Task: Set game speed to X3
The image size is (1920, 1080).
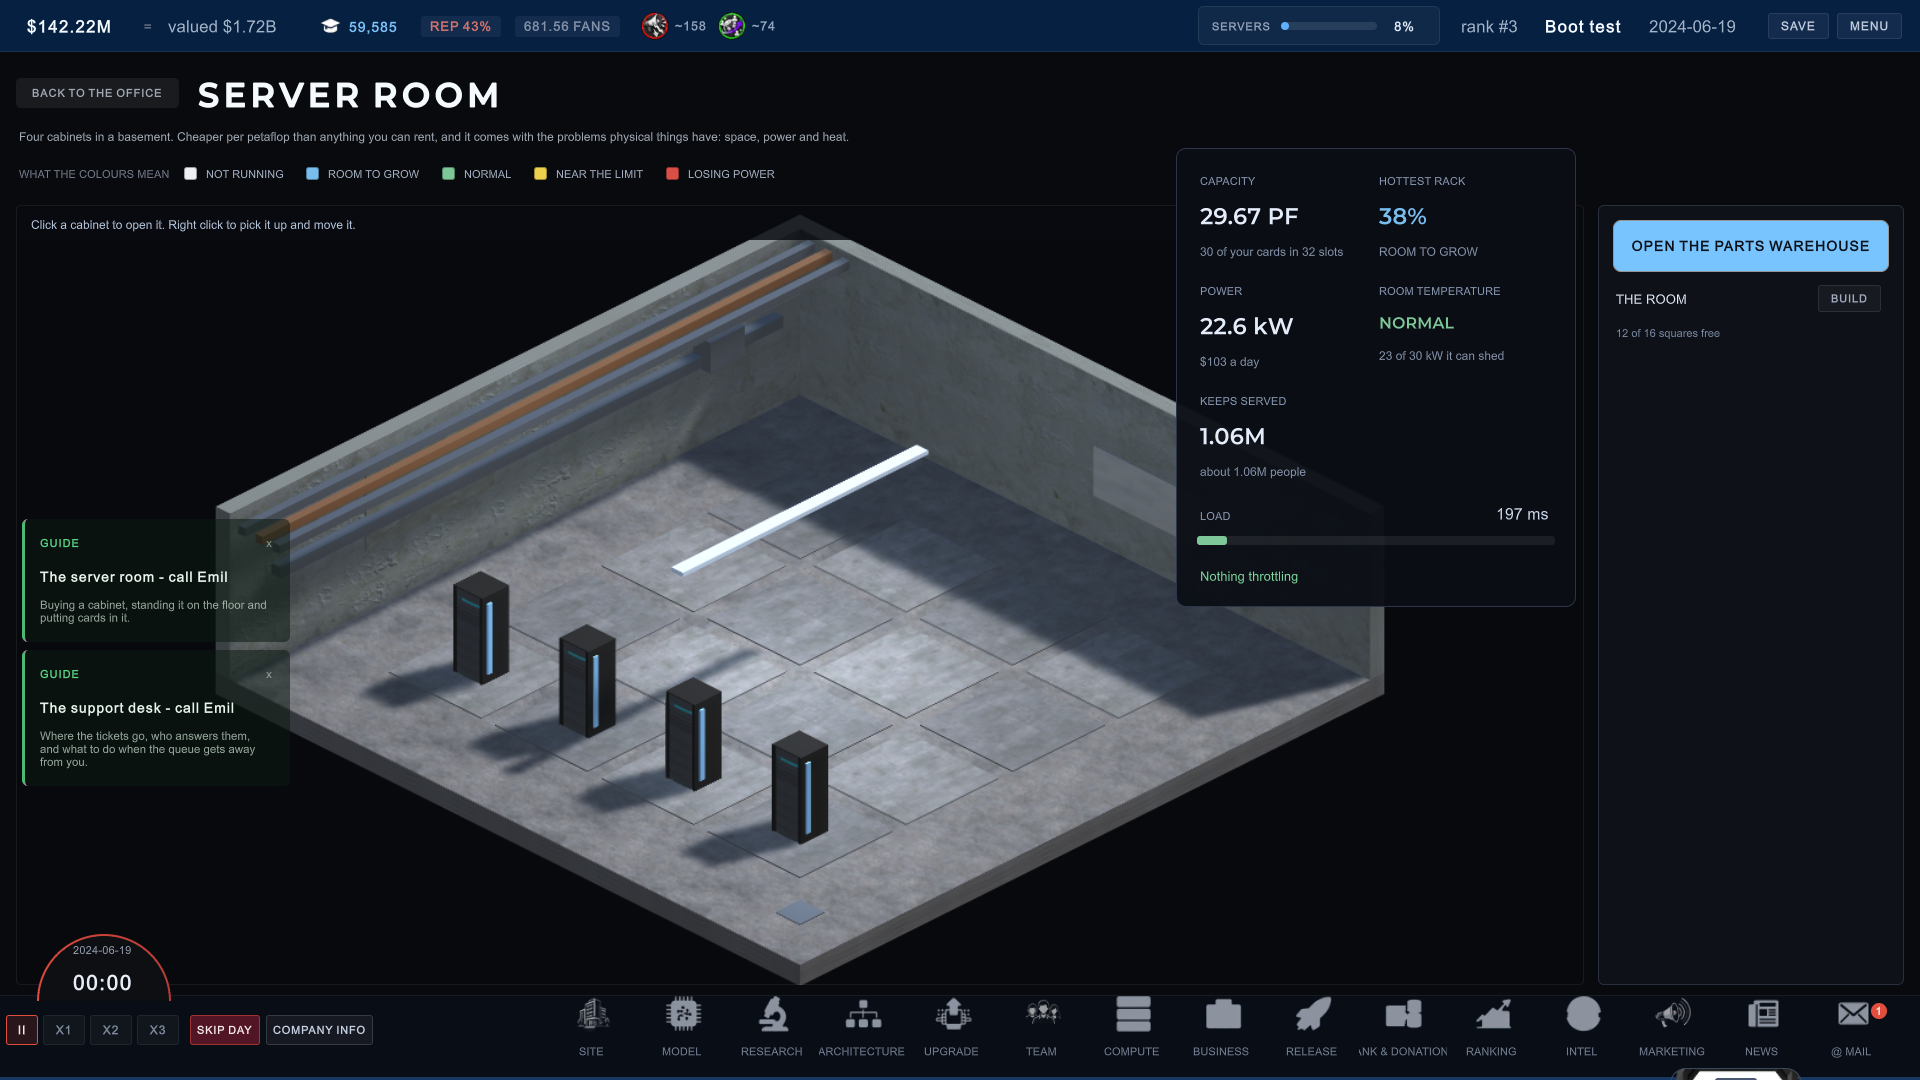Action: pyautogui.click(x=157, y=1030)
